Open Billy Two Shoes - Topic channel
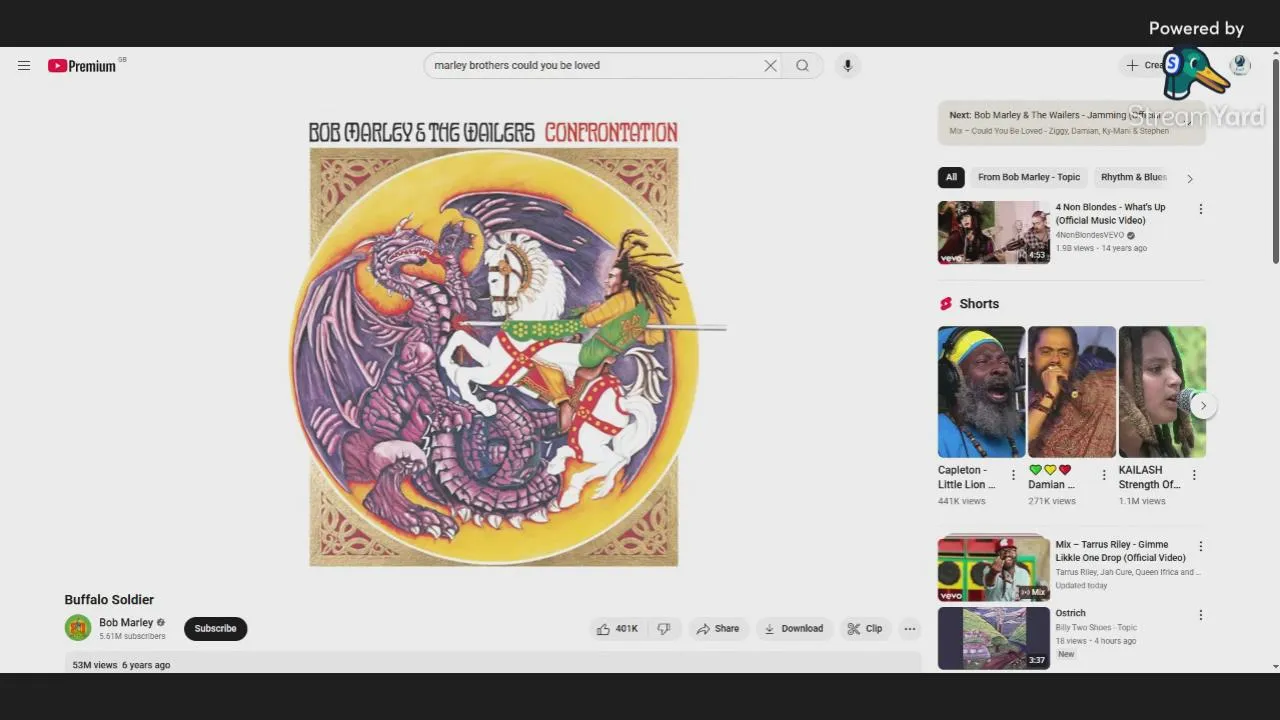The height and width of the screenshot is (720, 1280). [x=1096, y=628]
